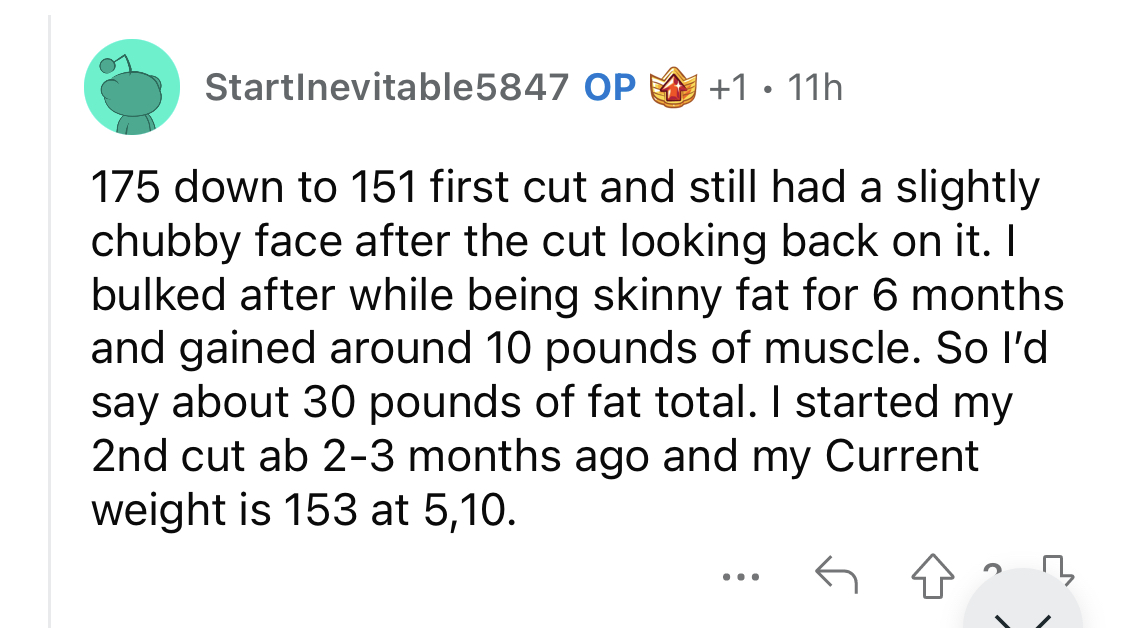1125x628 pixels.
Task: Open the three-dot more options menu
Action: 741,576
